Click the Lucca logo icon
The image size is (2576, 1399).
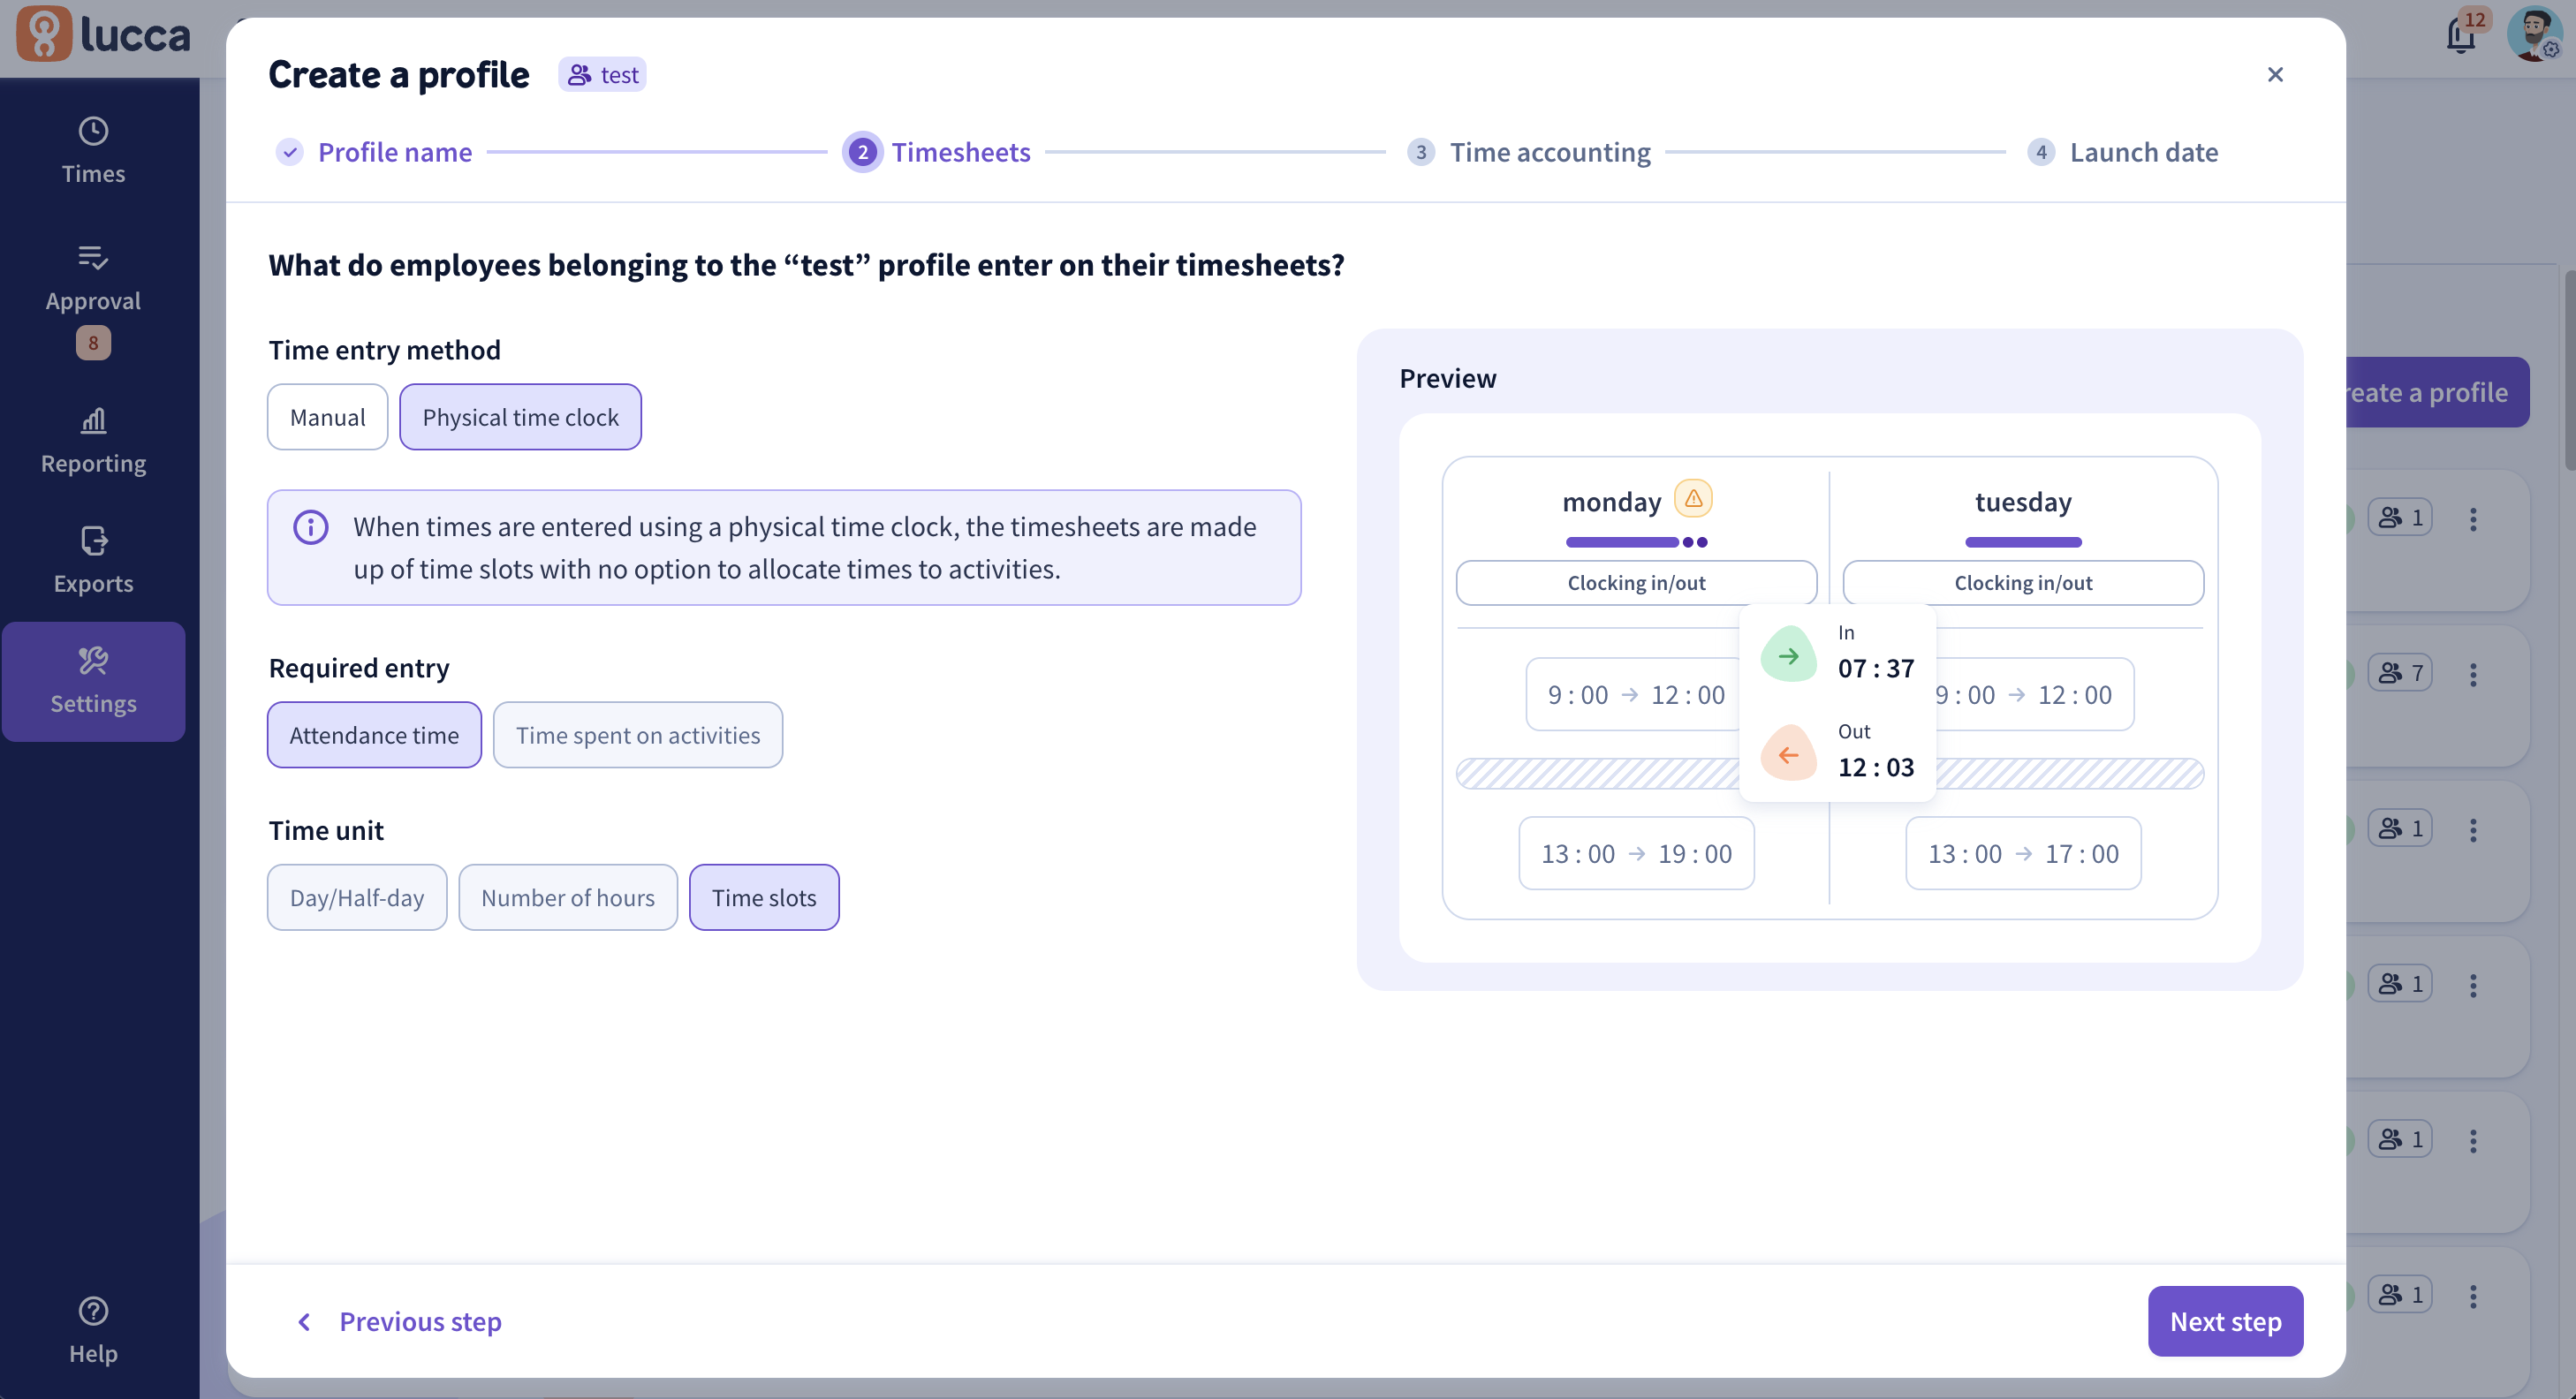tap(44, 34)
